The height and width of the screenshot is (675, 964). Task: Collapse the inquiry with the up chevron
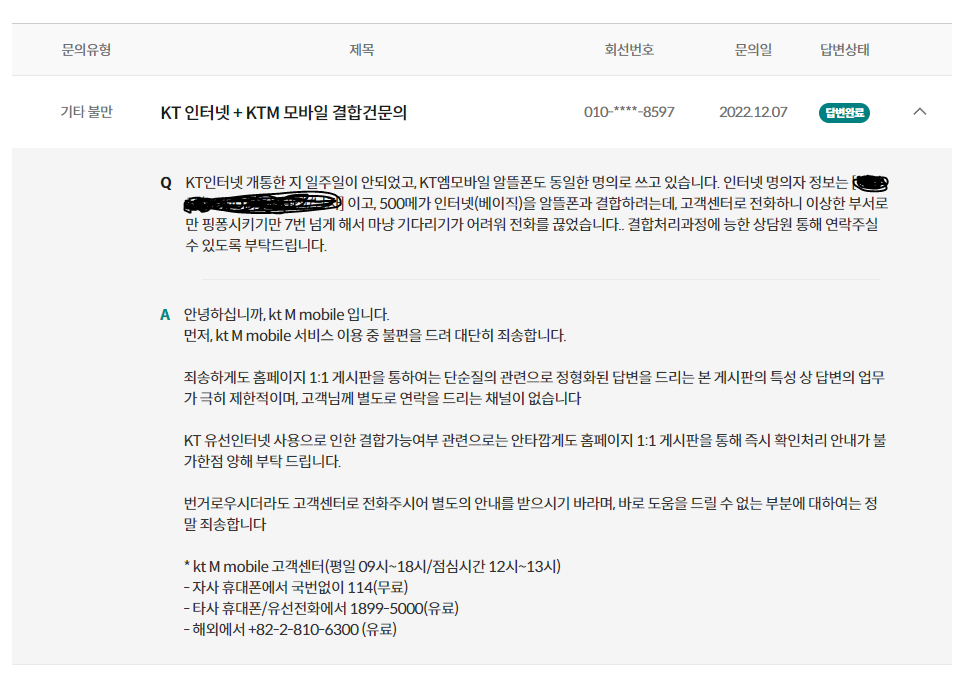[920, 112]
